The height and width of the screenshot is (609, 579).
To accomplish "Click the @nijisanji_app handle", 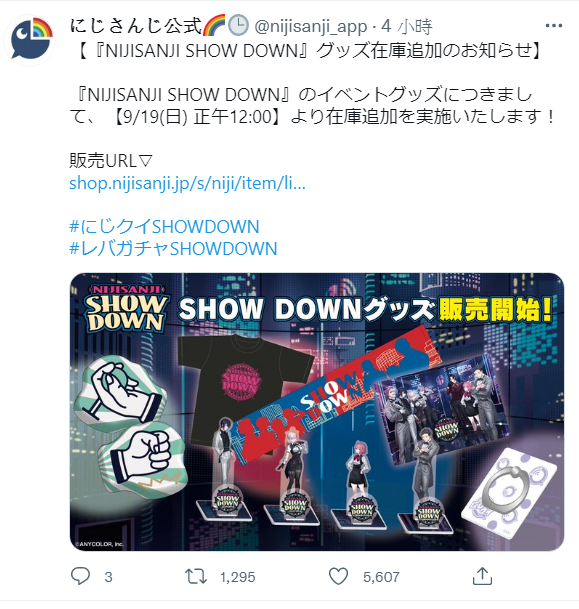I will click(310, 26).
